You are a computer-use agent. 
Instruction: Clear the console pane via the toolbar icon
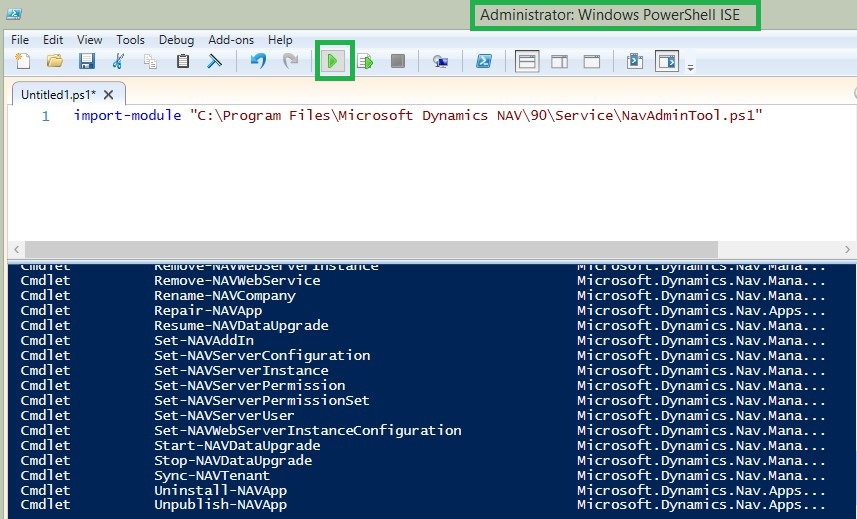pos(214,61)
